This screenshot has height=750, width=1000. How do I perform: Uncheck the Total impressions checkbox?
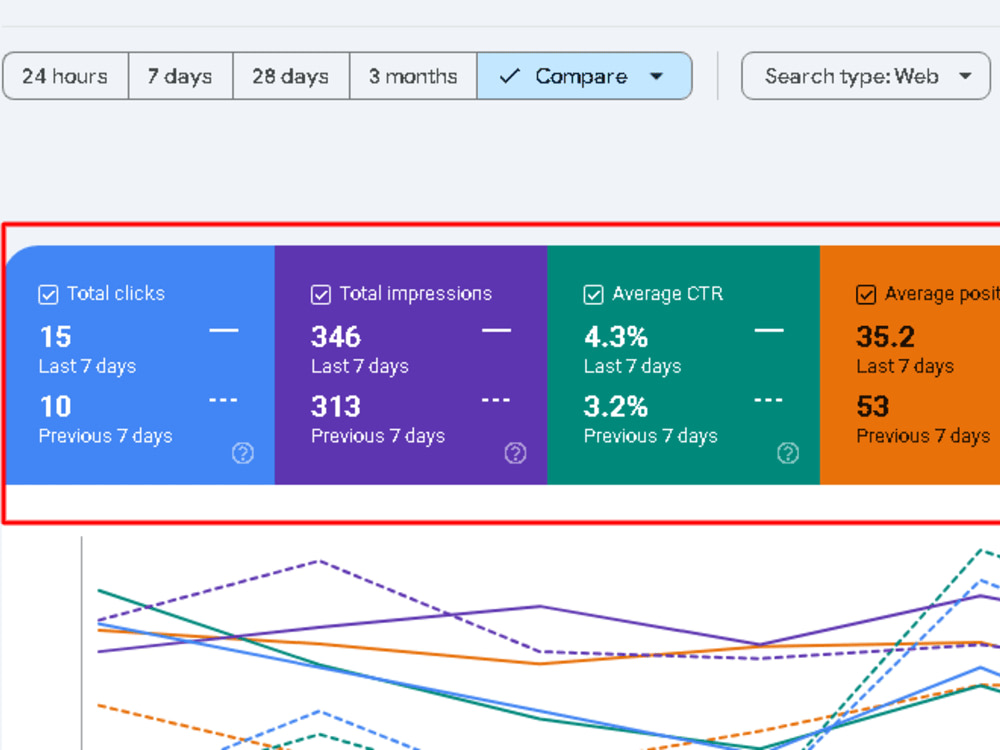coord(321,295)
